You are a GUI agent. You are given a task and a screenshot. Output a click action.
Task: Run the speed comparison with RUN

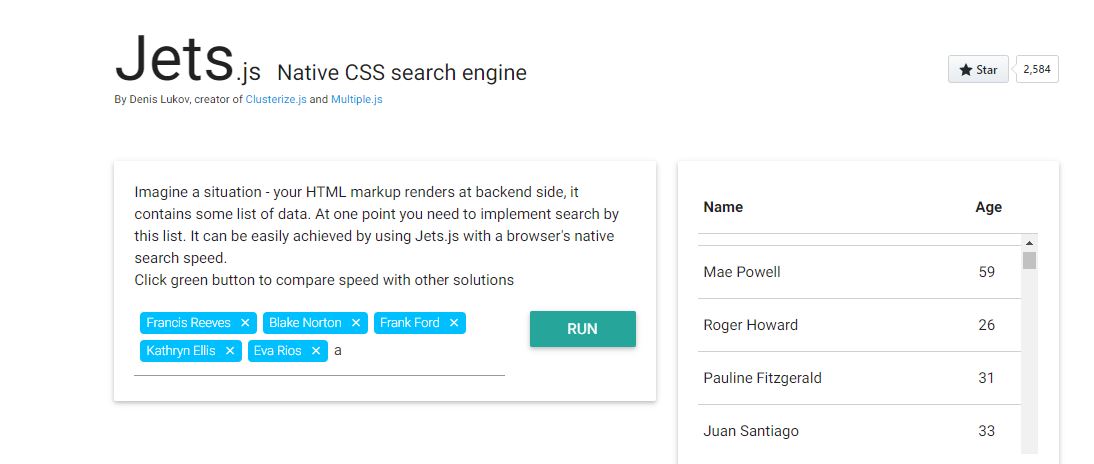pos(583,329)
